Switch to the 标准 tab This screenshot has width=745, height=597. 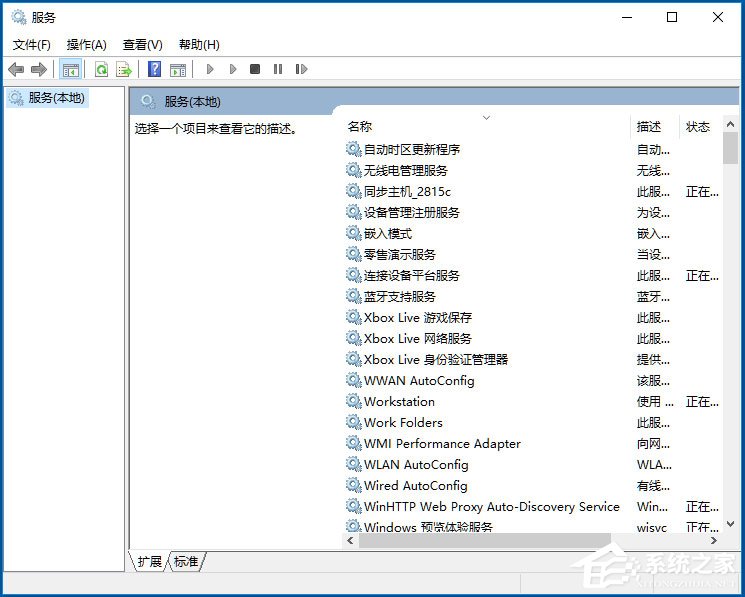[x=187, y=562]
